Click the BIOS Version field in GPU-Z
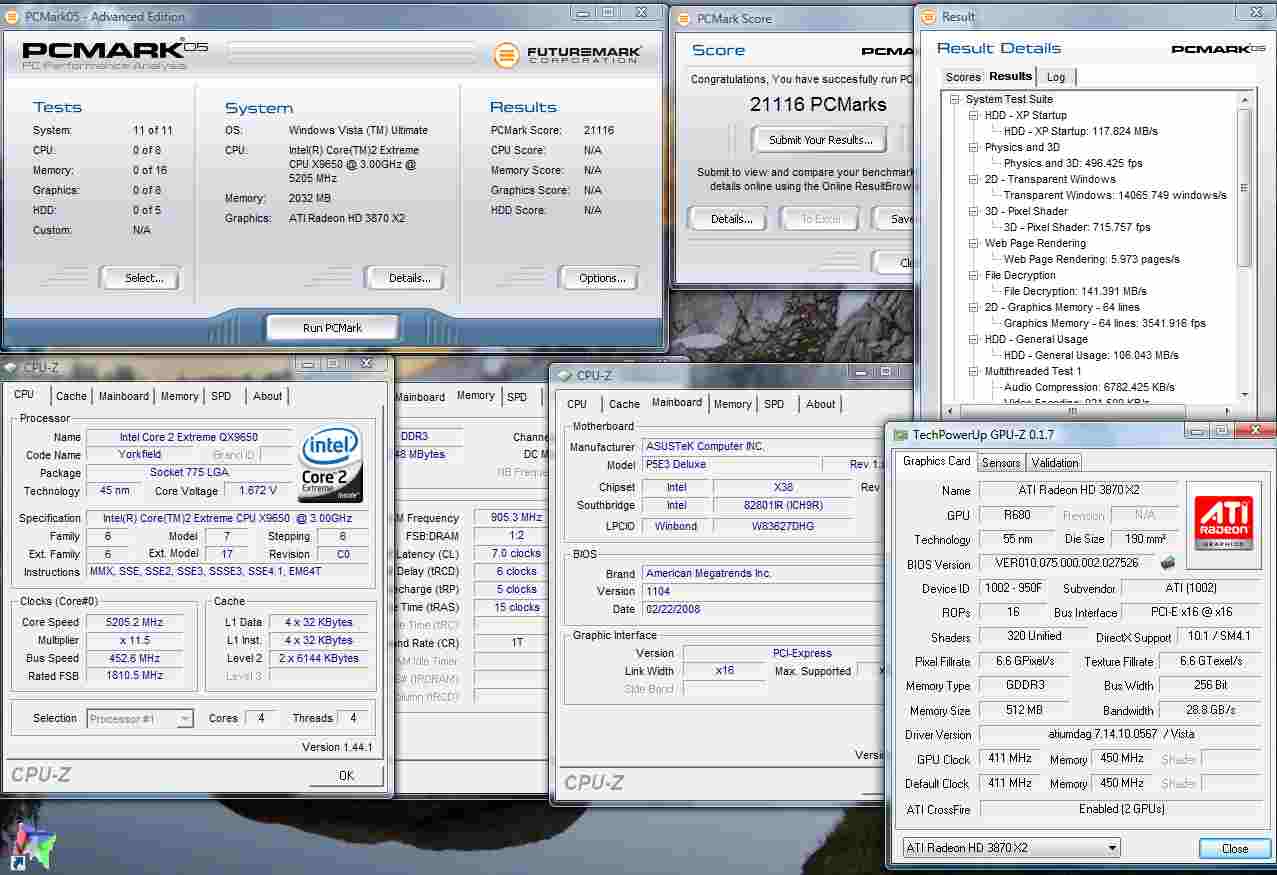 (1067, 564)
